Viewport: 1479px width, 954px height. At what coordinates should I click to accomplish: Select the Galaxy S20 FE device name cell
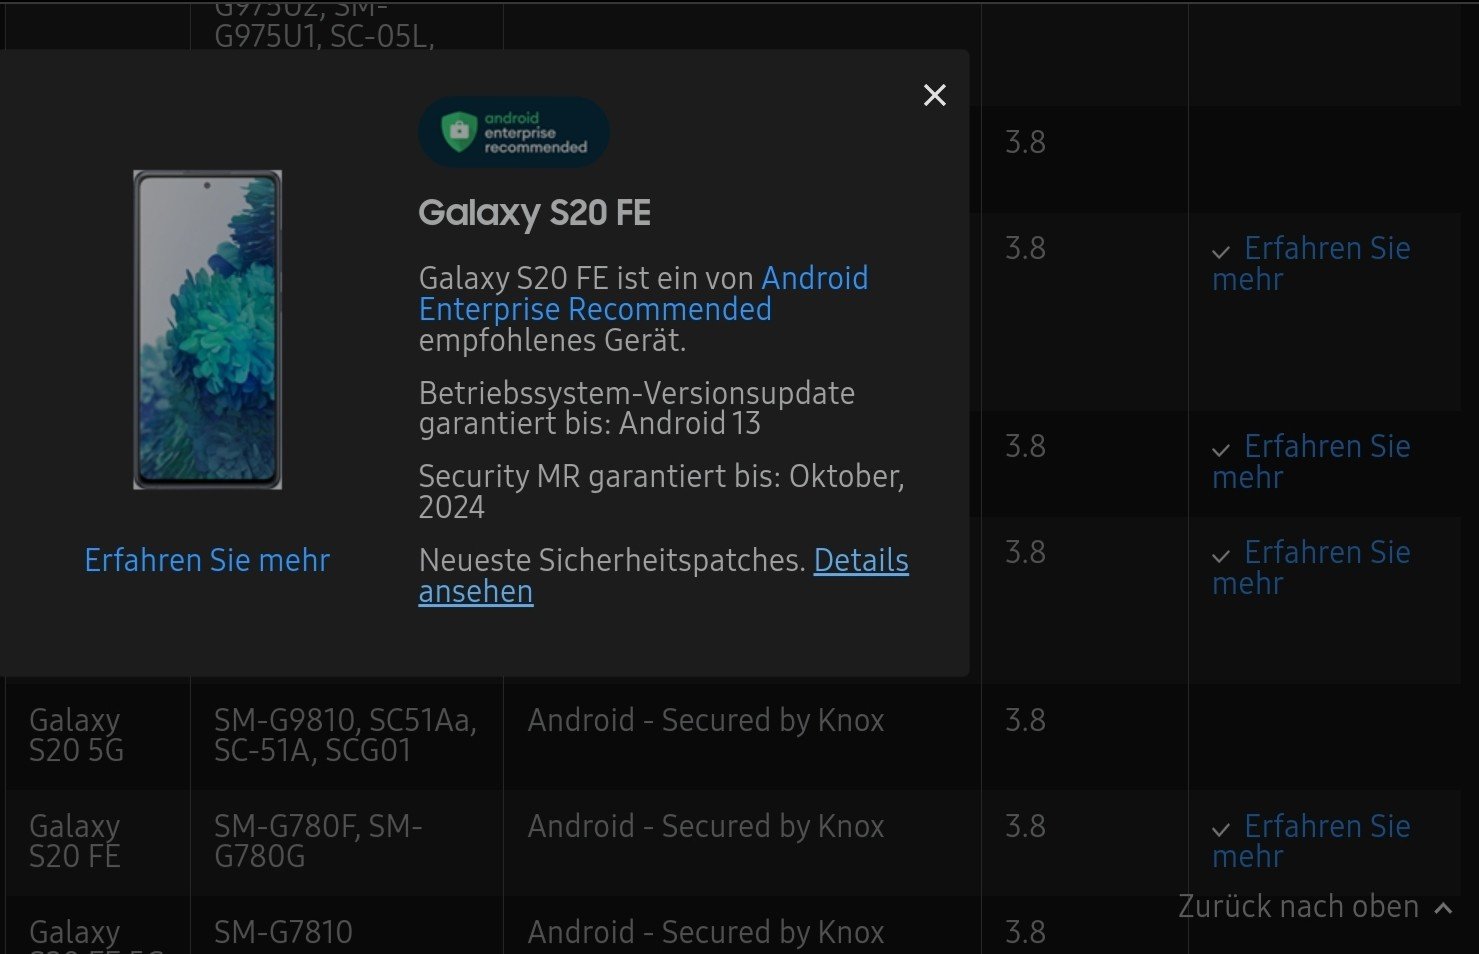pyautogui.click(x=75, y=841)
